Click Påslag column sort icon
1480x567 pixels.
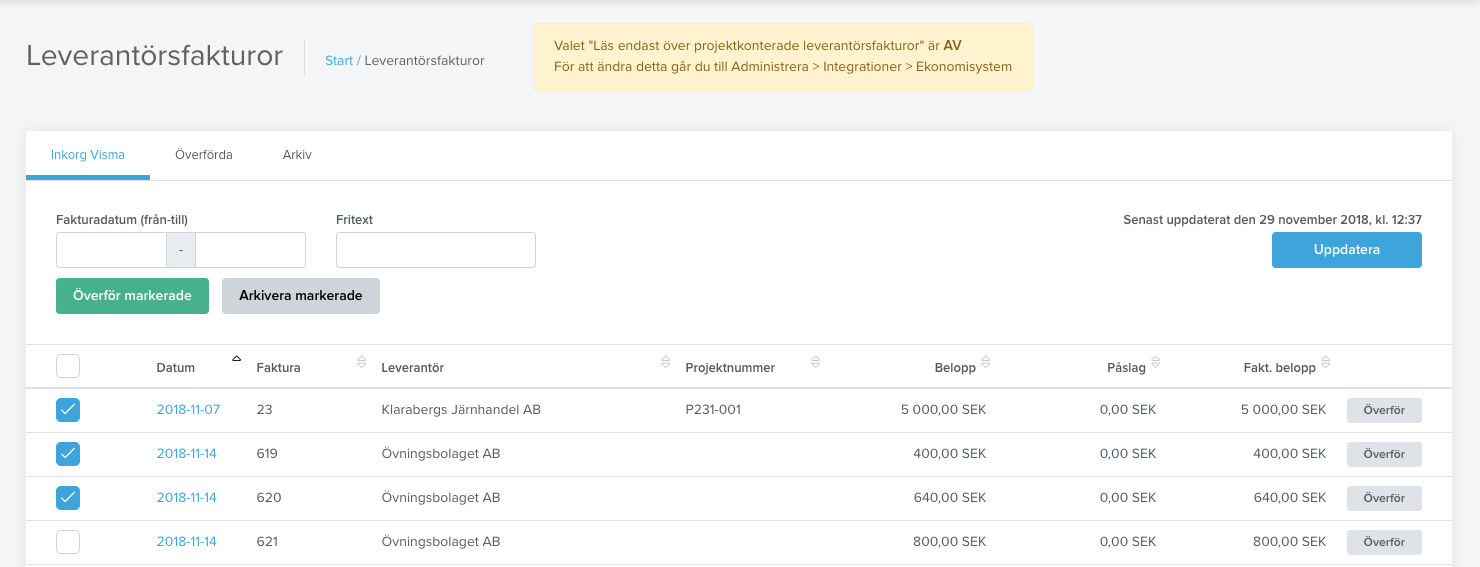(x=1156, y=362)
